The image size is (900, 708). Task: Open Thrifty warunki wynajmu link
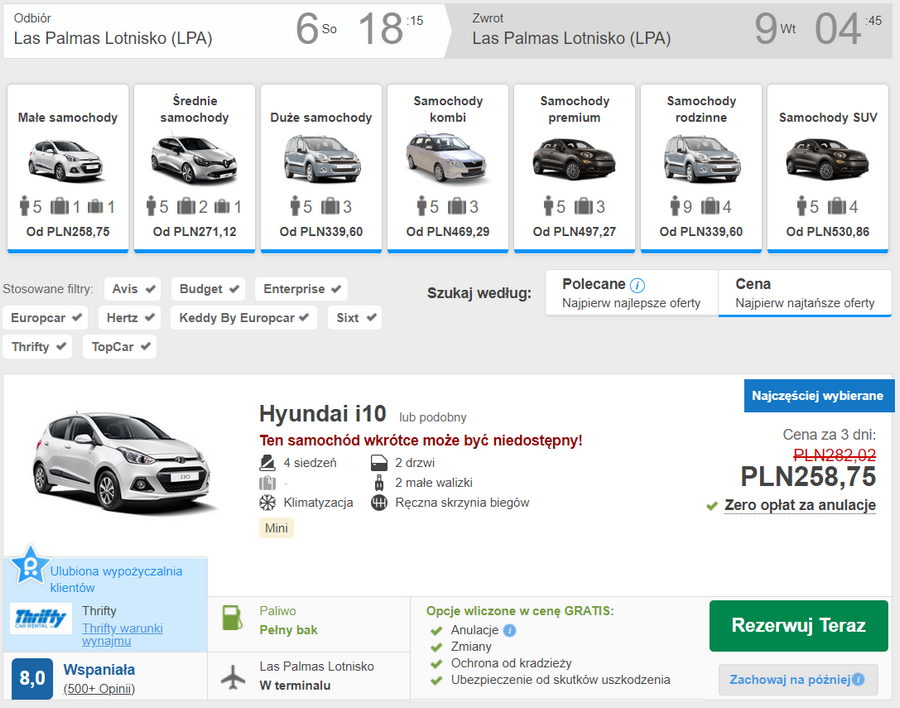tap(122, 635)
